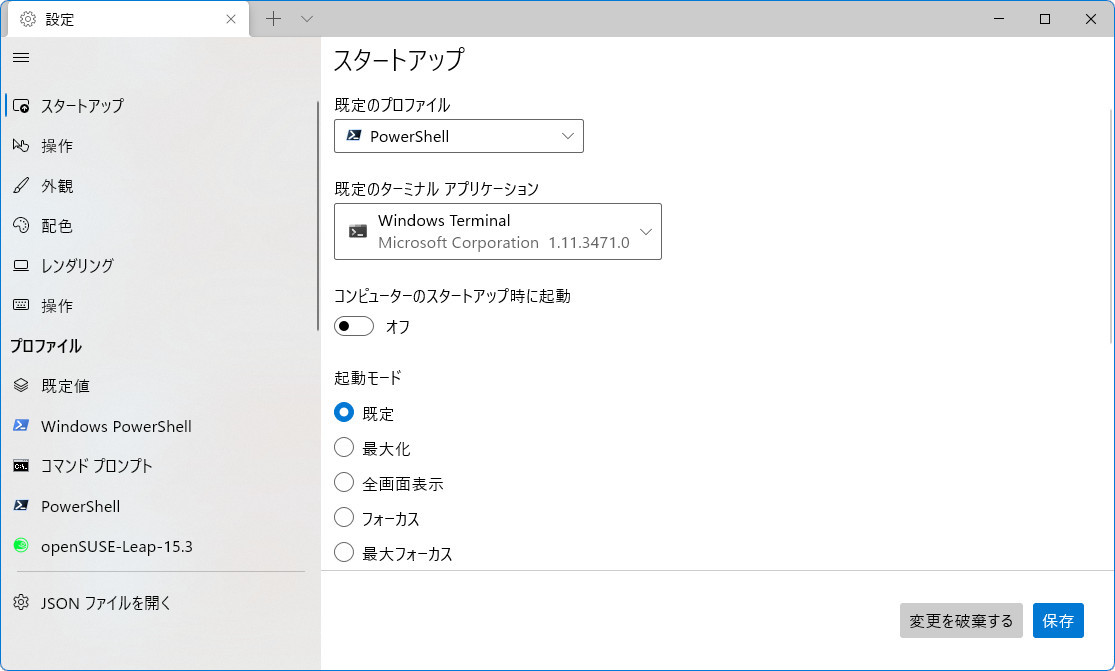Select the フォーカス launch mode
Image resolution: width=1115 pixels, height=671 pixels.
343,517
